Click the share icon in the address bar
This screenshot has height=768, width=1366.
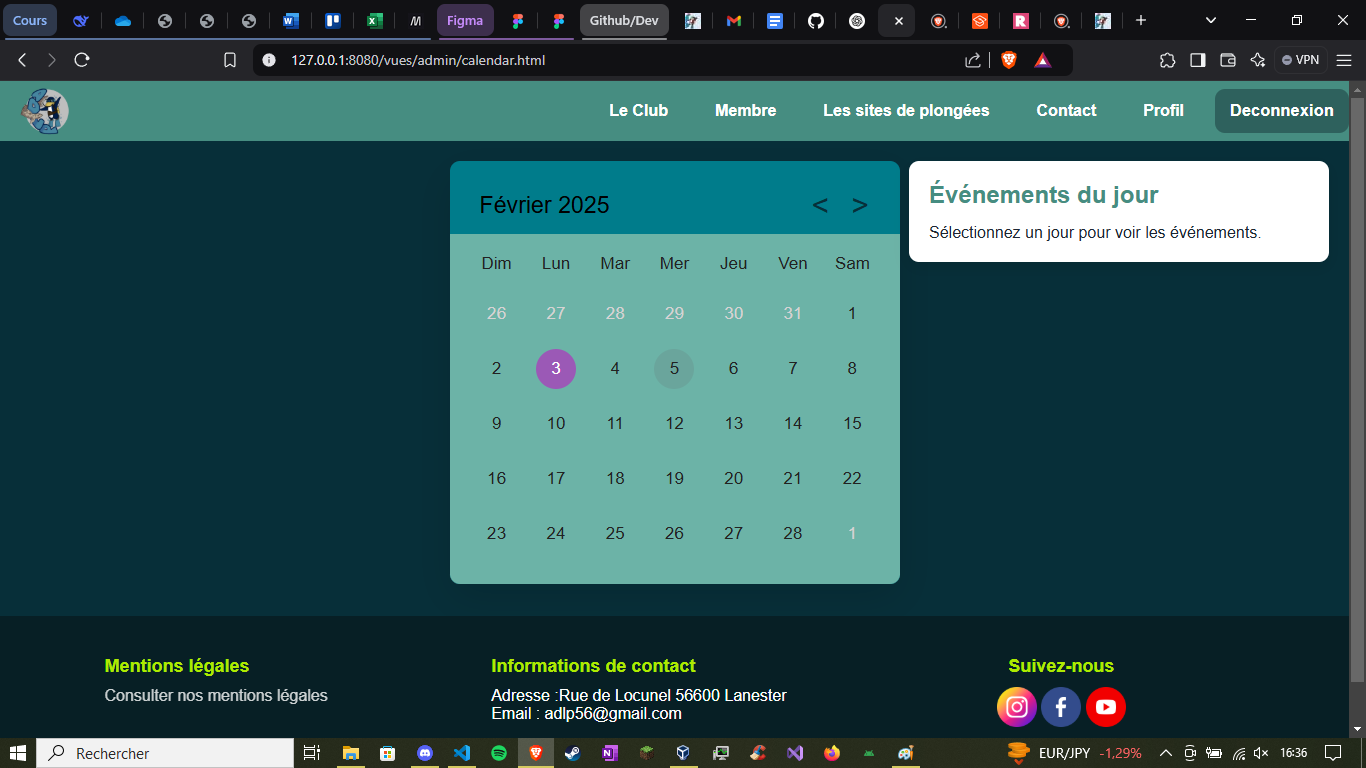click(x=971, y=59)
